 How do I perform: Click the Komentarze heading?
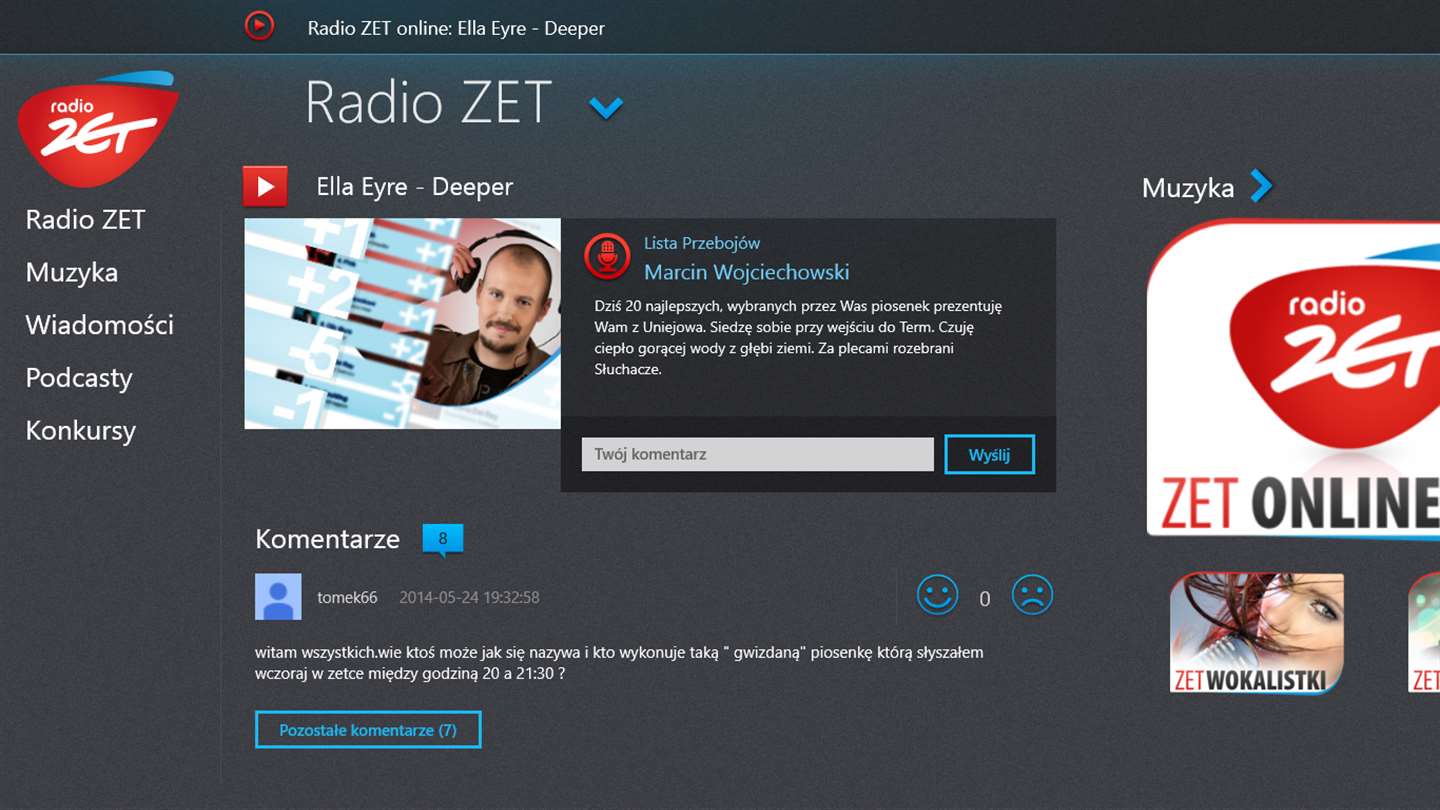(x=328, y=539)
